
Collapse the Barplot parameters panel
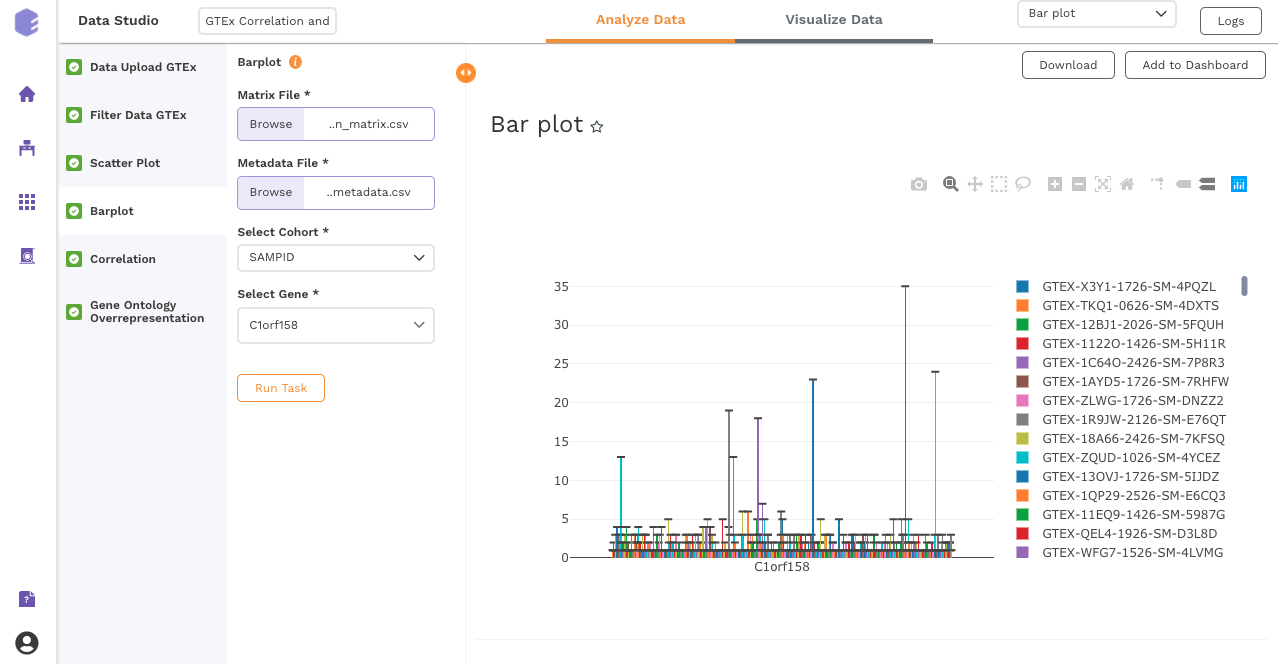[465, 73]
